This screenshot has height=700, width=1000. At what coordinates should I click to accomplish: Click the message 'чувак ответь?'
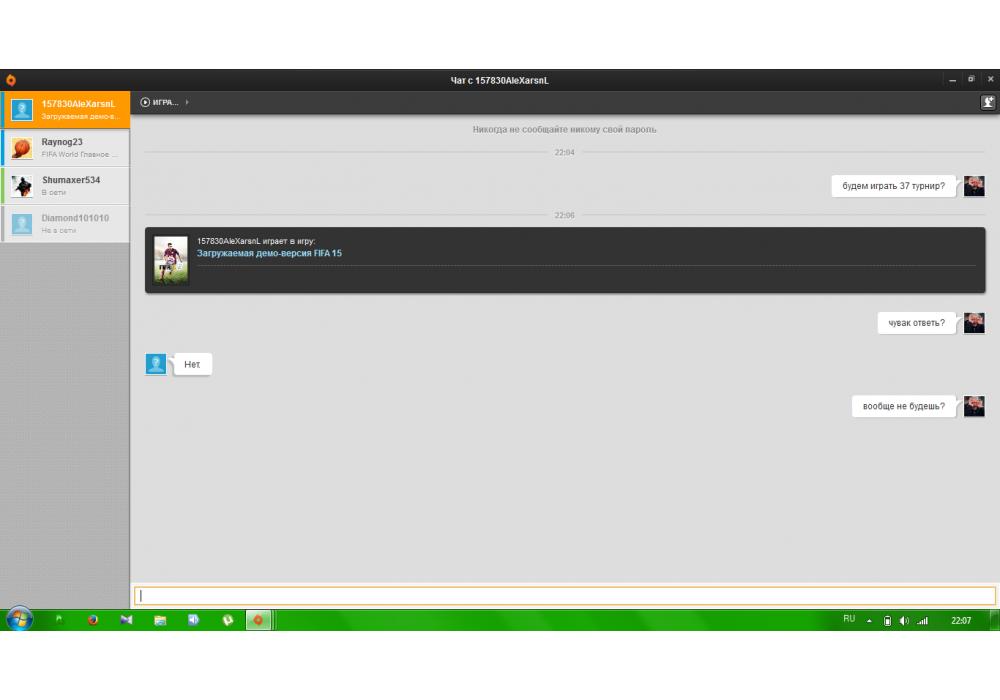point(916,323)
